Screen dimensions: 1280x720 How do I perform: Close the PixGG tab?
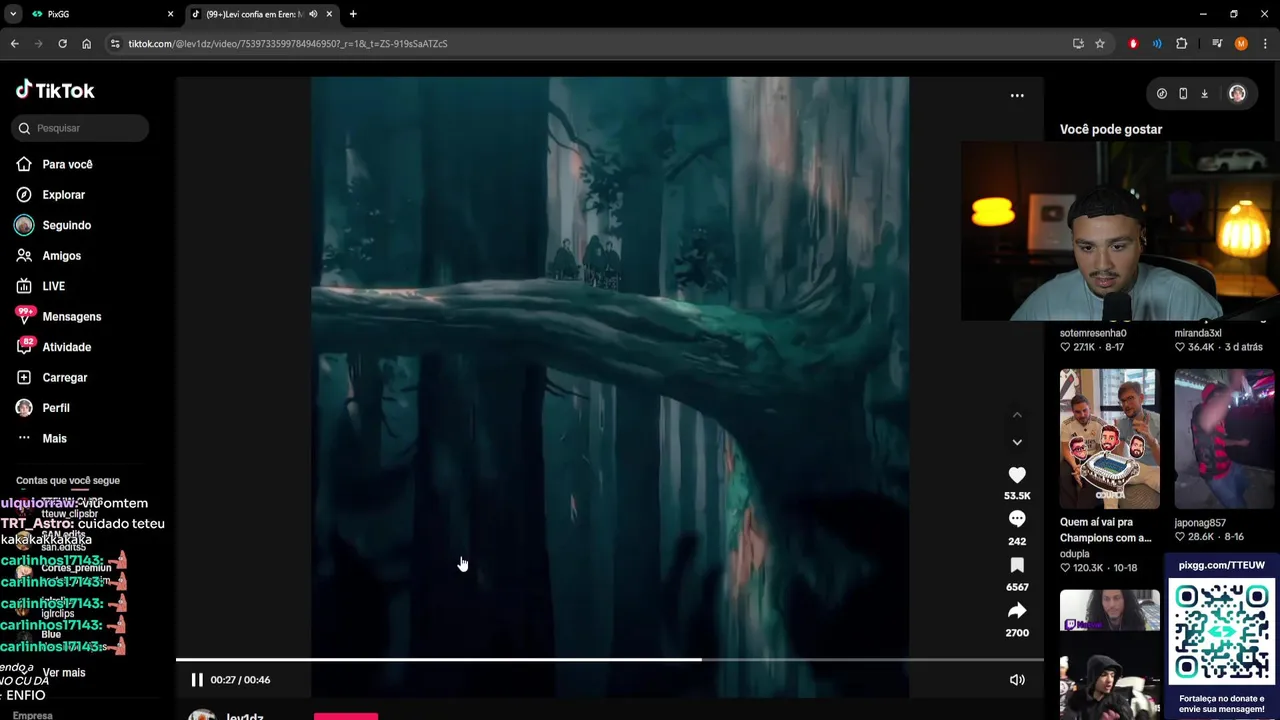(x=170, y=14)
